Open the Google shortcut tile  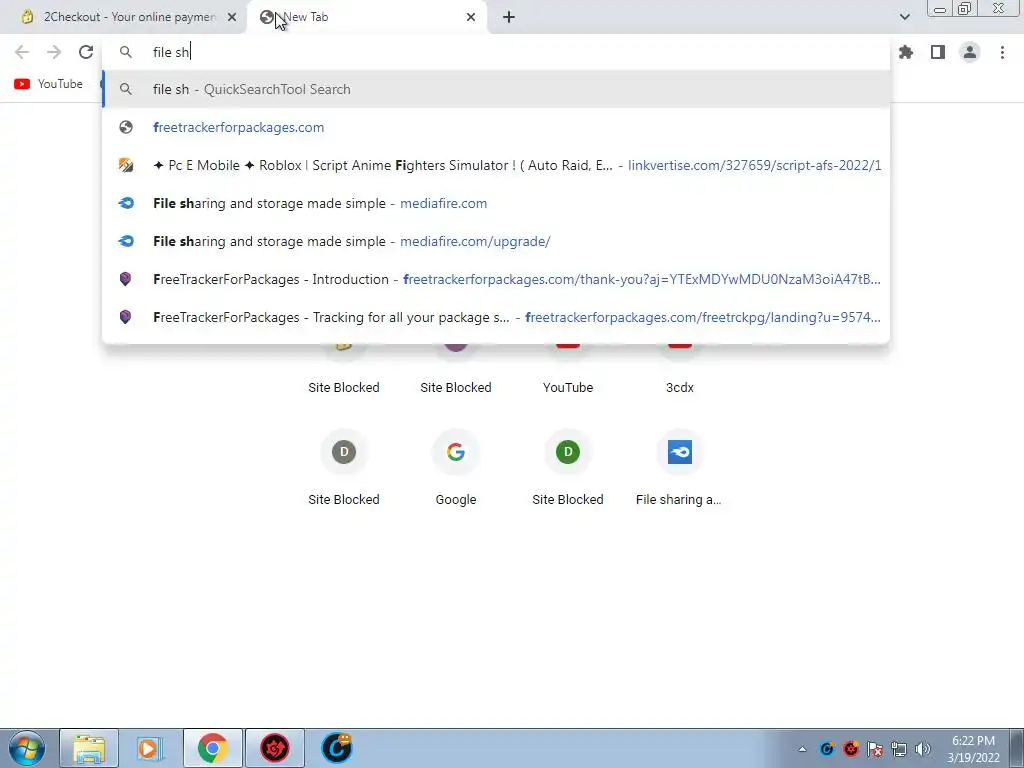[456, 467]
